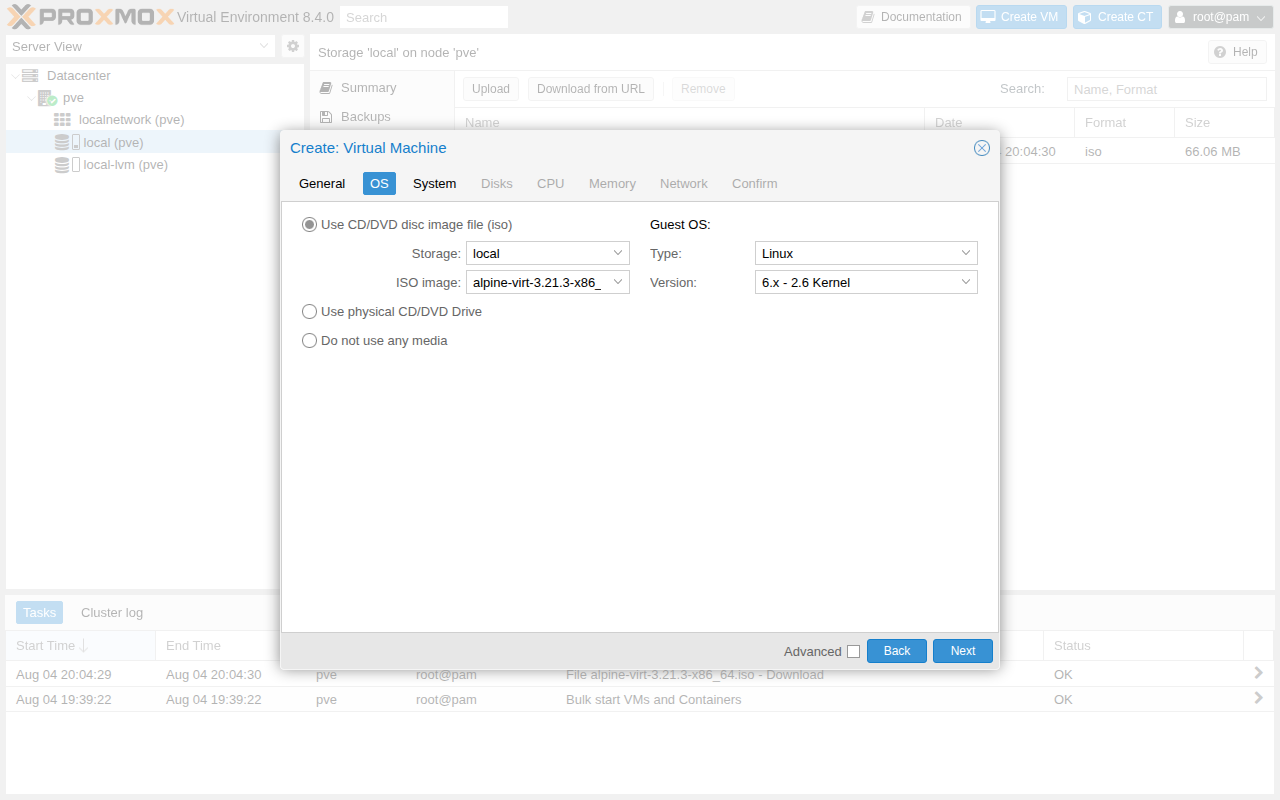Click the Help button
The image size is (1280, 800).
coord(1237,52)
